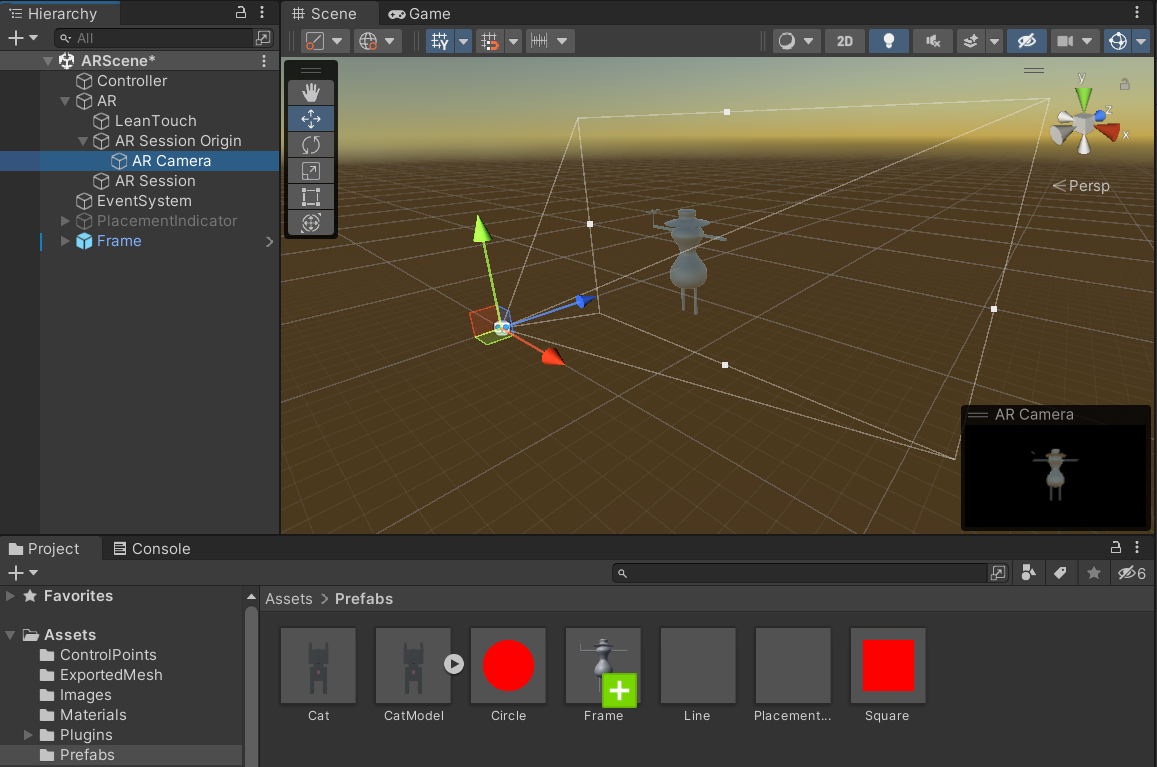Select the Rotate tool
This screenshot has height=767, width=1157.
310,145
